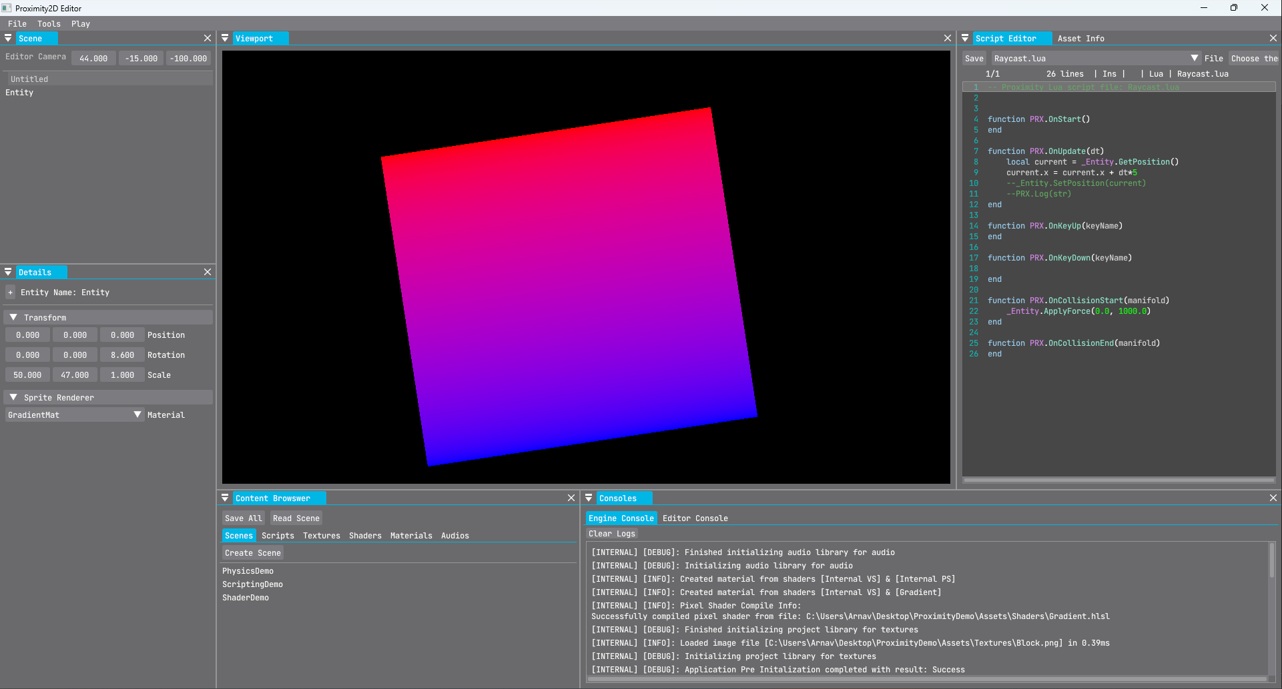Click the Script Editor panel menu triangle
This screenshot has width=1282, height=689.
click(x=966, y=38)
